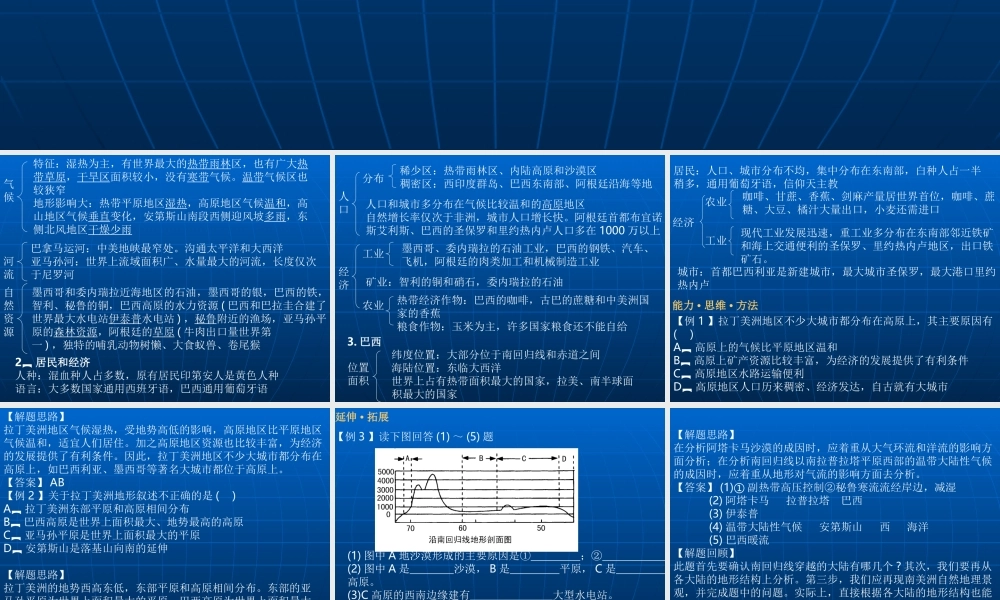The image size is (1000, 600).
Task: Click option B 高原上矿产资源比较丰富
Action: point(820,360)
